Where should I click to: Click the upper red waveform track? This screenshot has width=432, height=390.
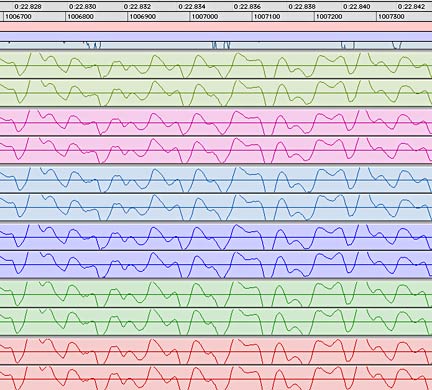pyautogui.click(x=216, y=351)
